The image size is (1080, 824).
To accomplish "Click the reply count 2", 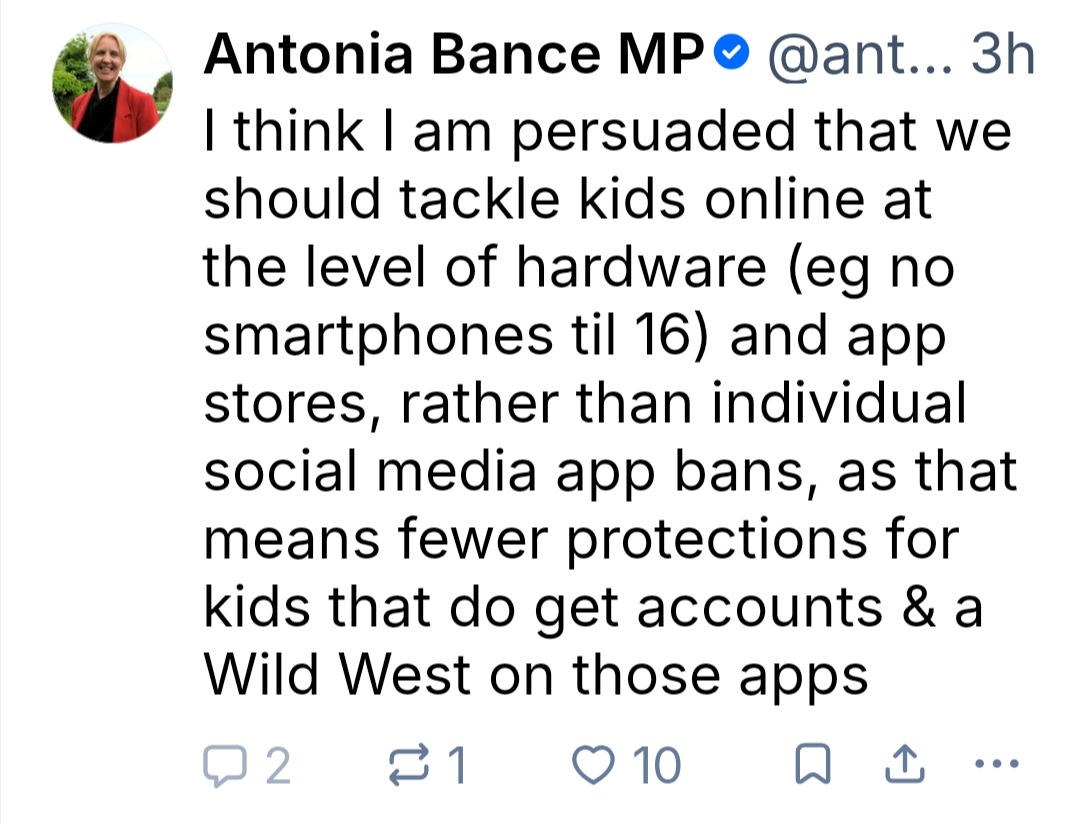I will (278, 767).
